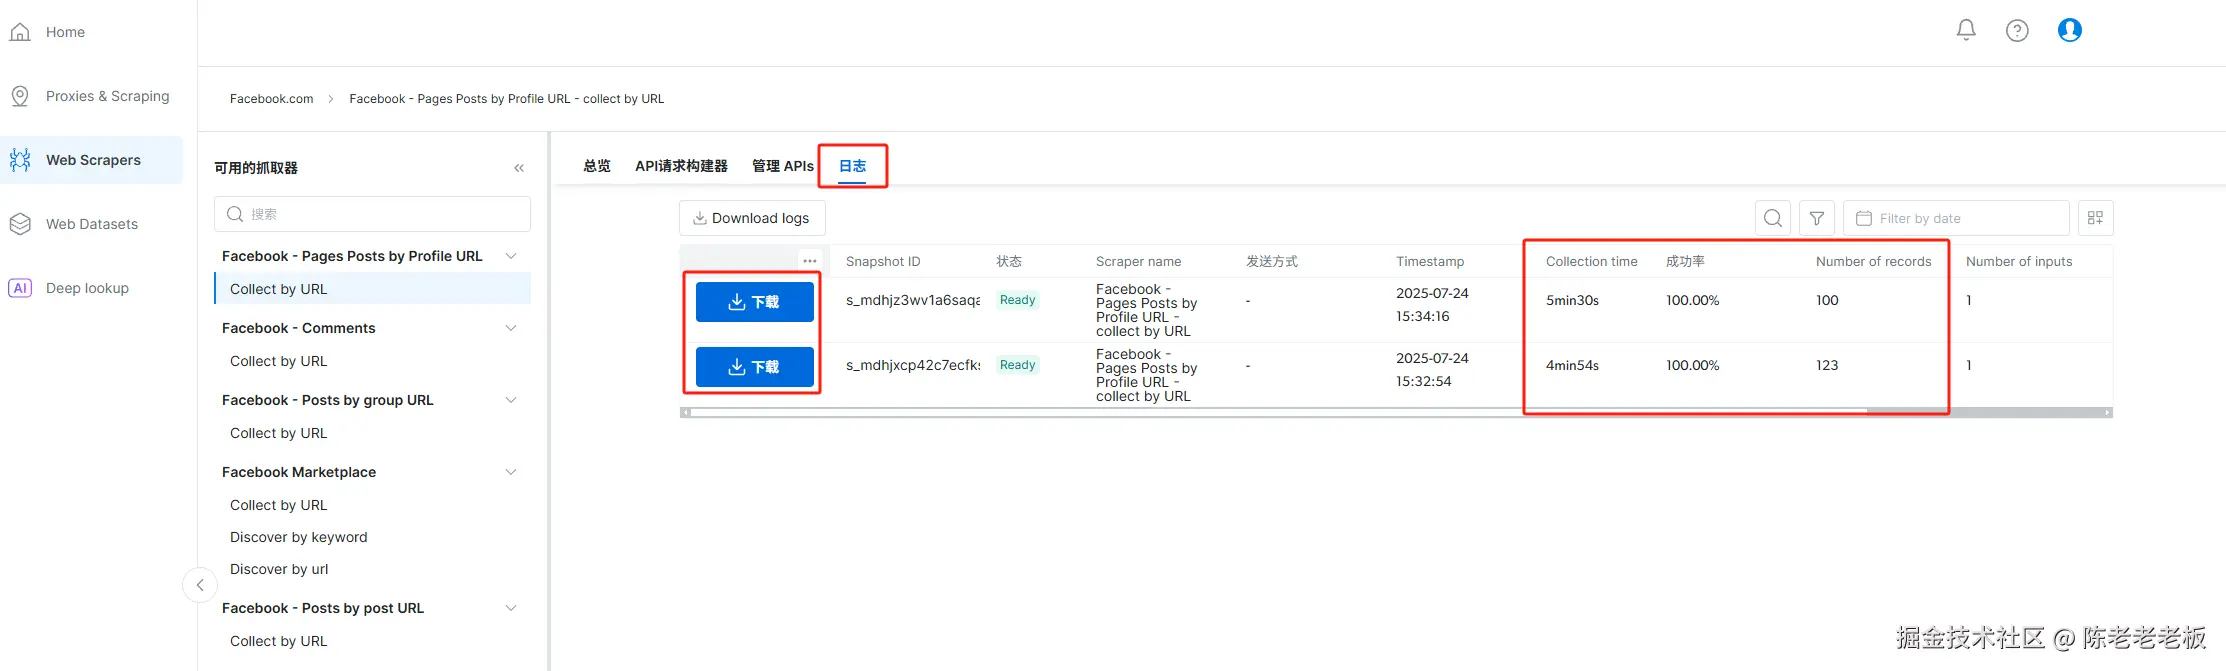The height and width of the screenshot is (671, 2226).
Task: Select Collect by URL under Posts by group URL
Action: [x=278, y=433]
